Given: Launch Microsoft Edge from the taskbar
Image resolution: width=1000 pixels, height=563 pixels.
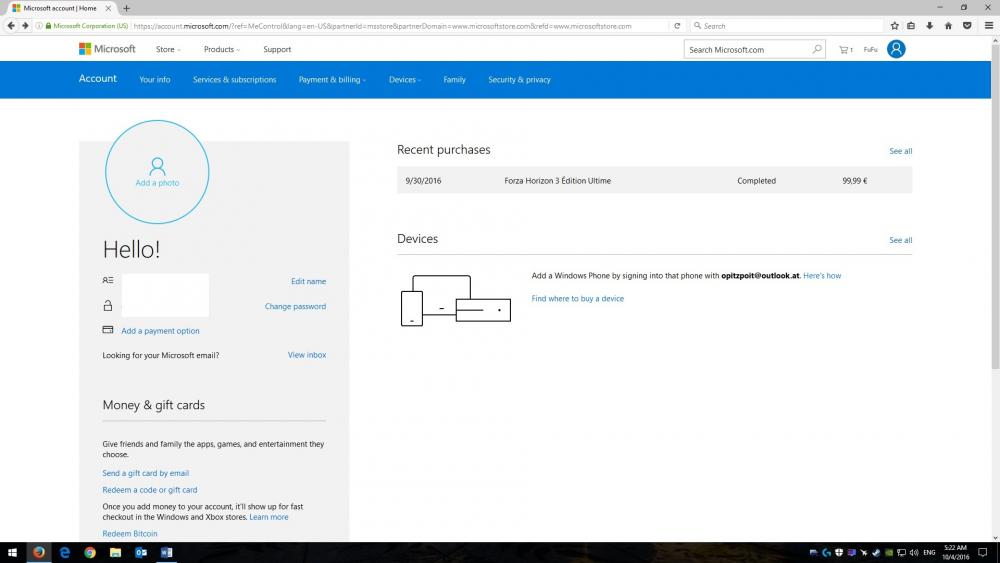Looking at the screenshot, I should (64, 553).
